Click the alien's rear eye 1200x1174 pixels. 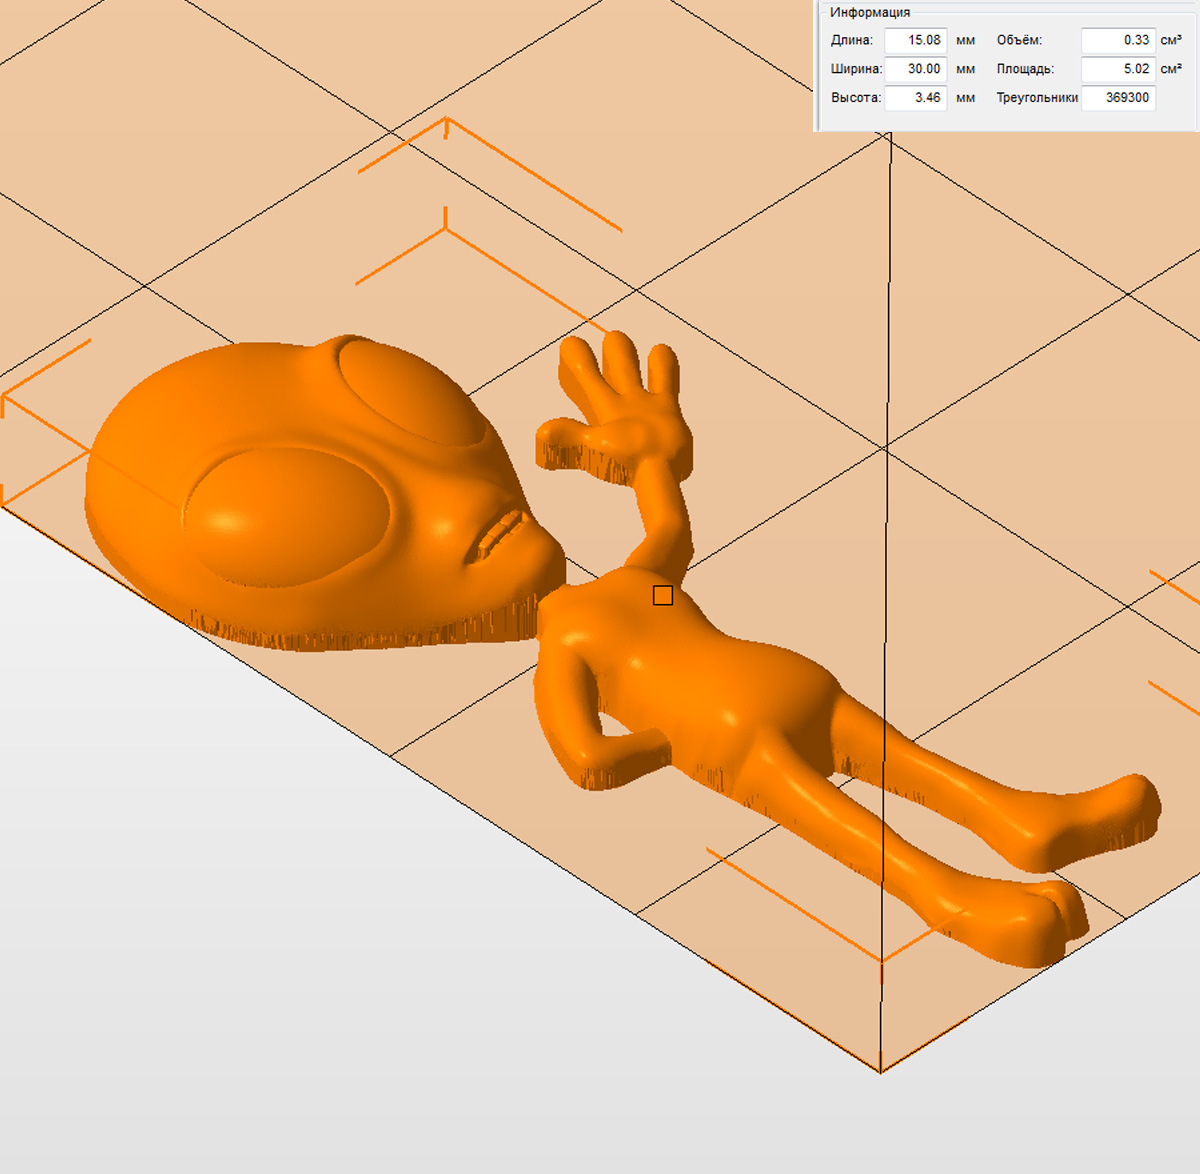pos(410,390)
